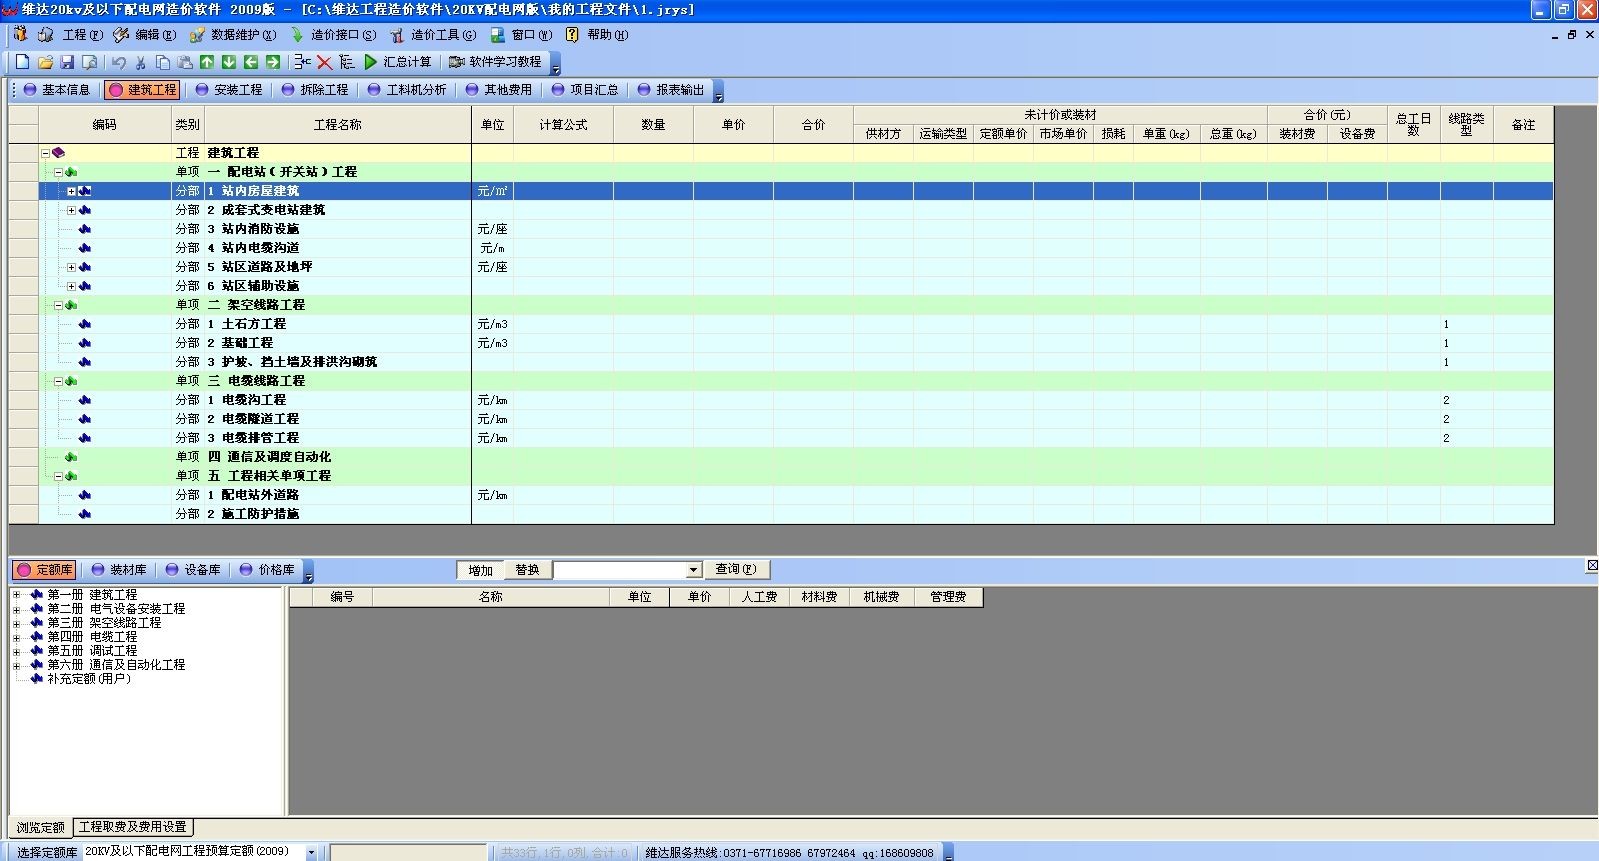Click the Print preview toolbar icon
This screenshot has width=1599, height=861.
90,62
